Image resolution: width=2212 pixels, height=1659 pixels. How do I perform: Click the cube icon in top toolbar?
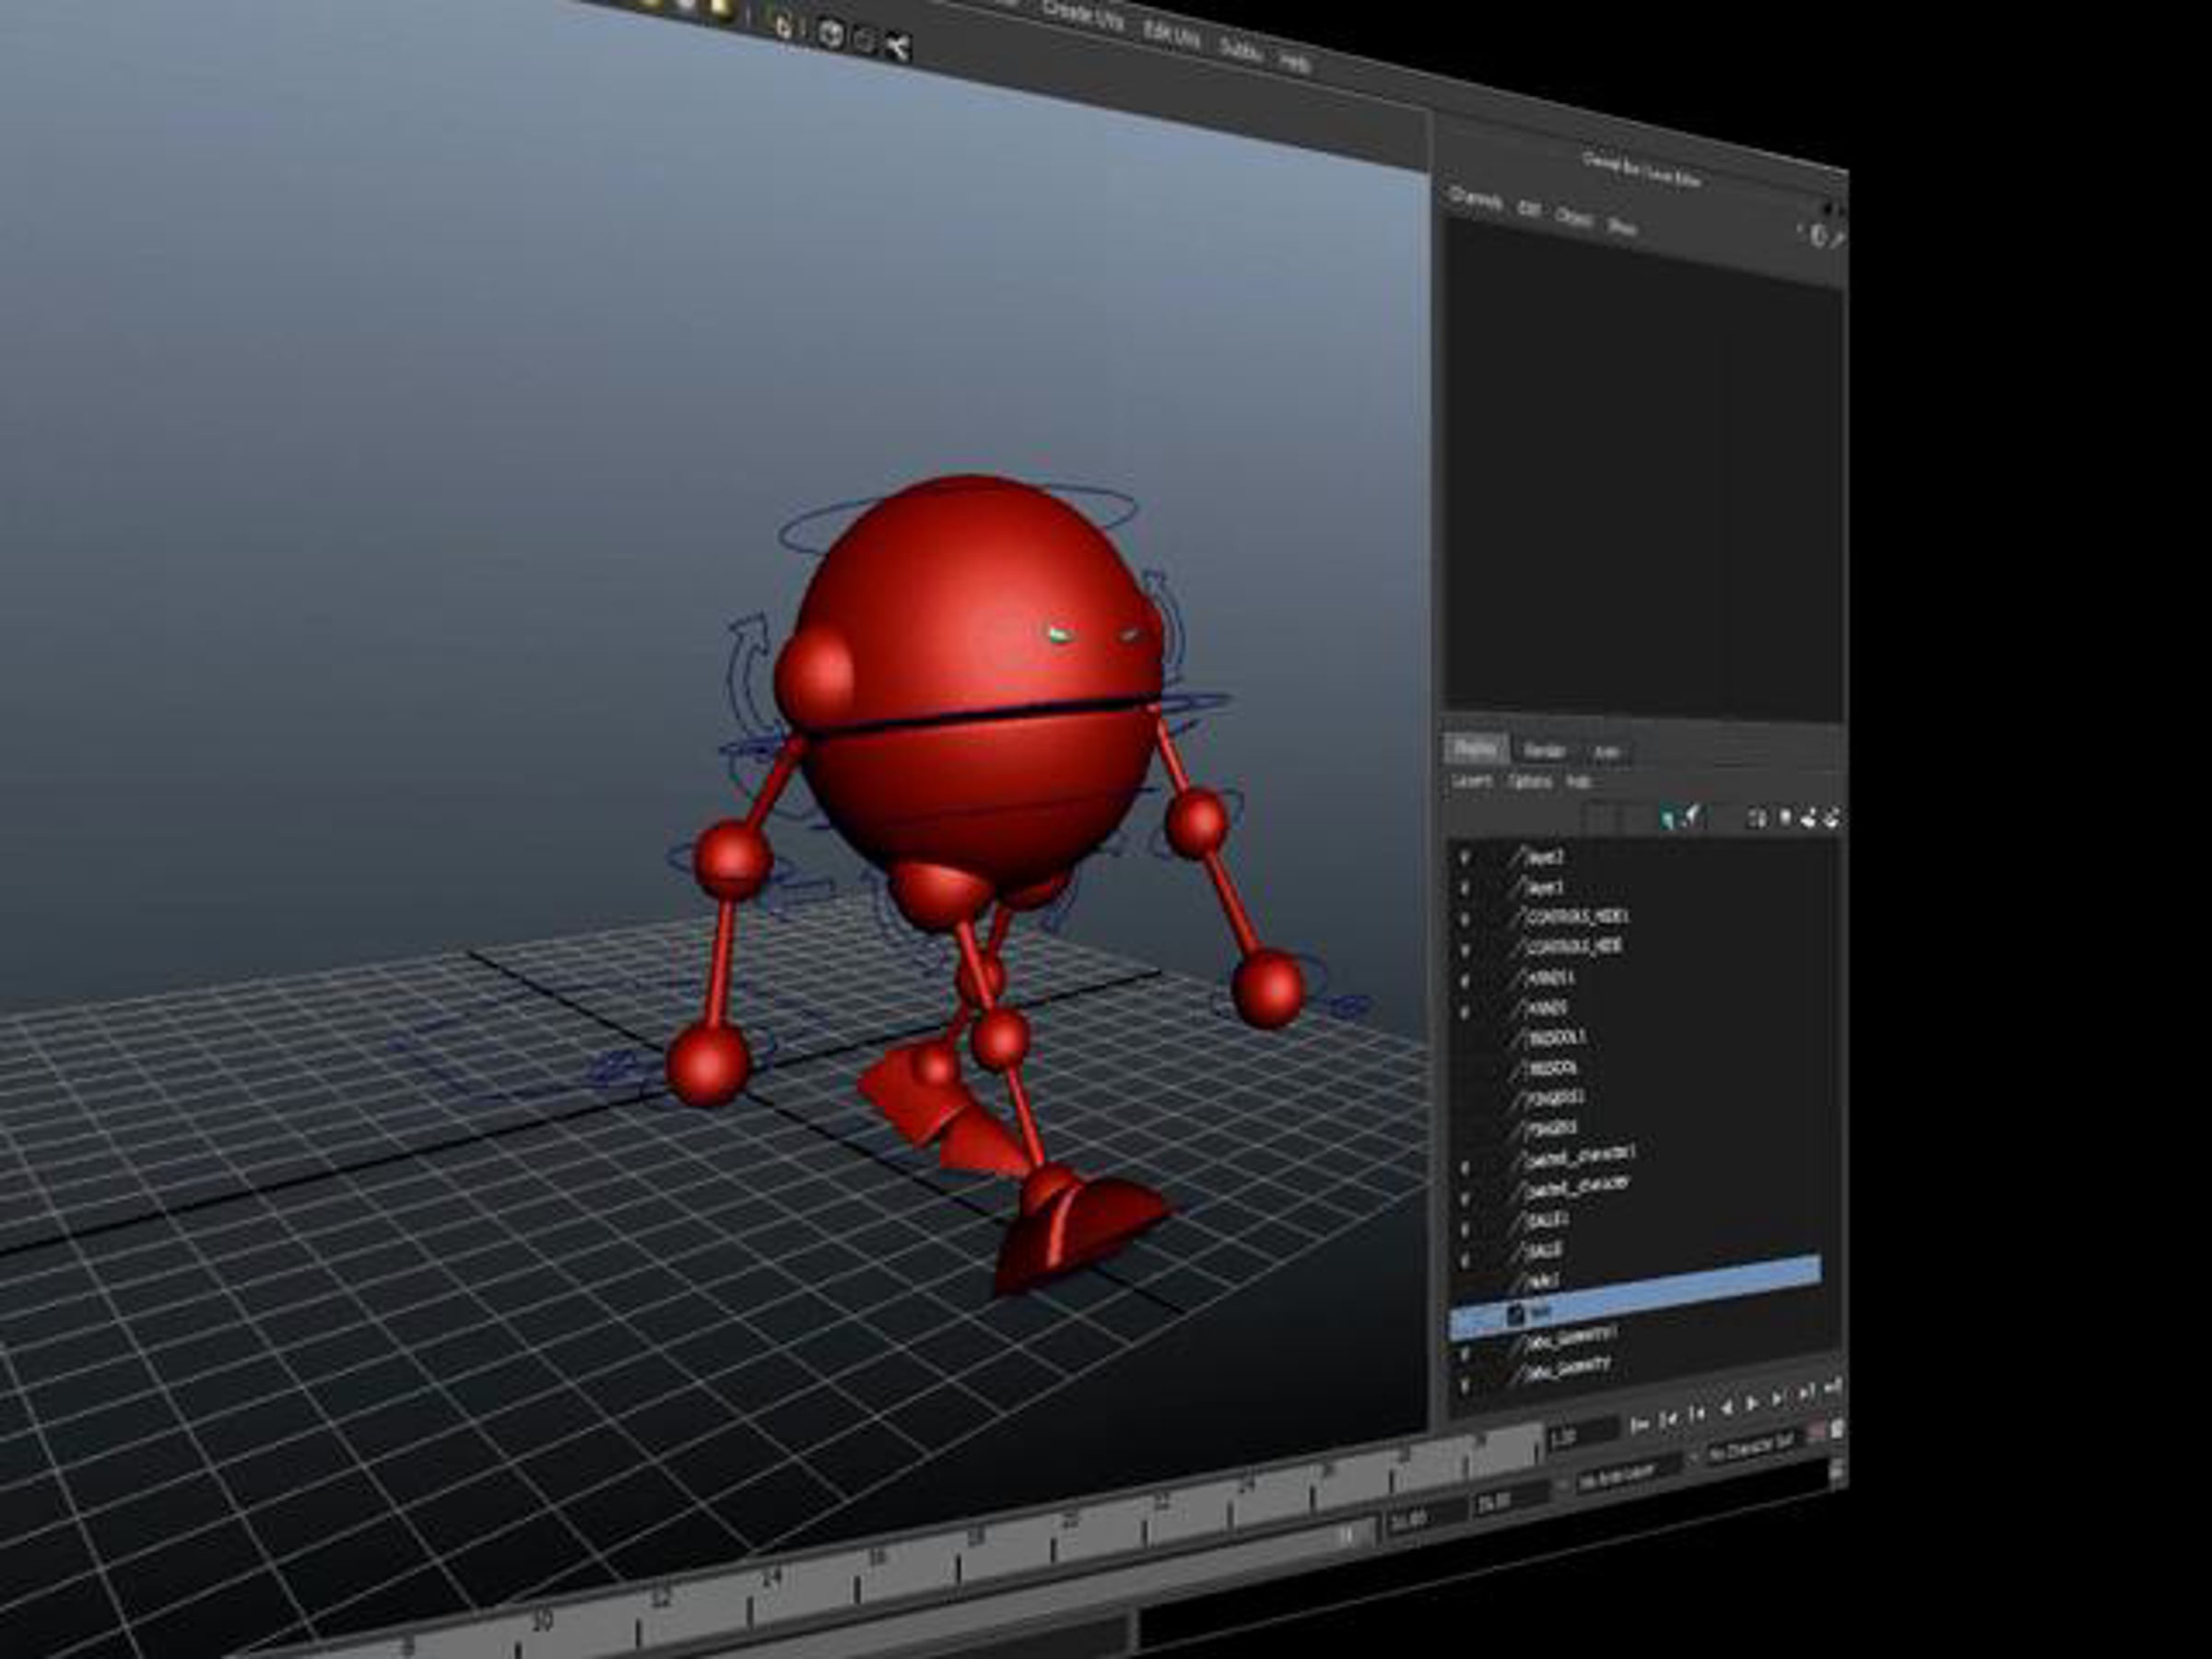click(x=830, y=35)
